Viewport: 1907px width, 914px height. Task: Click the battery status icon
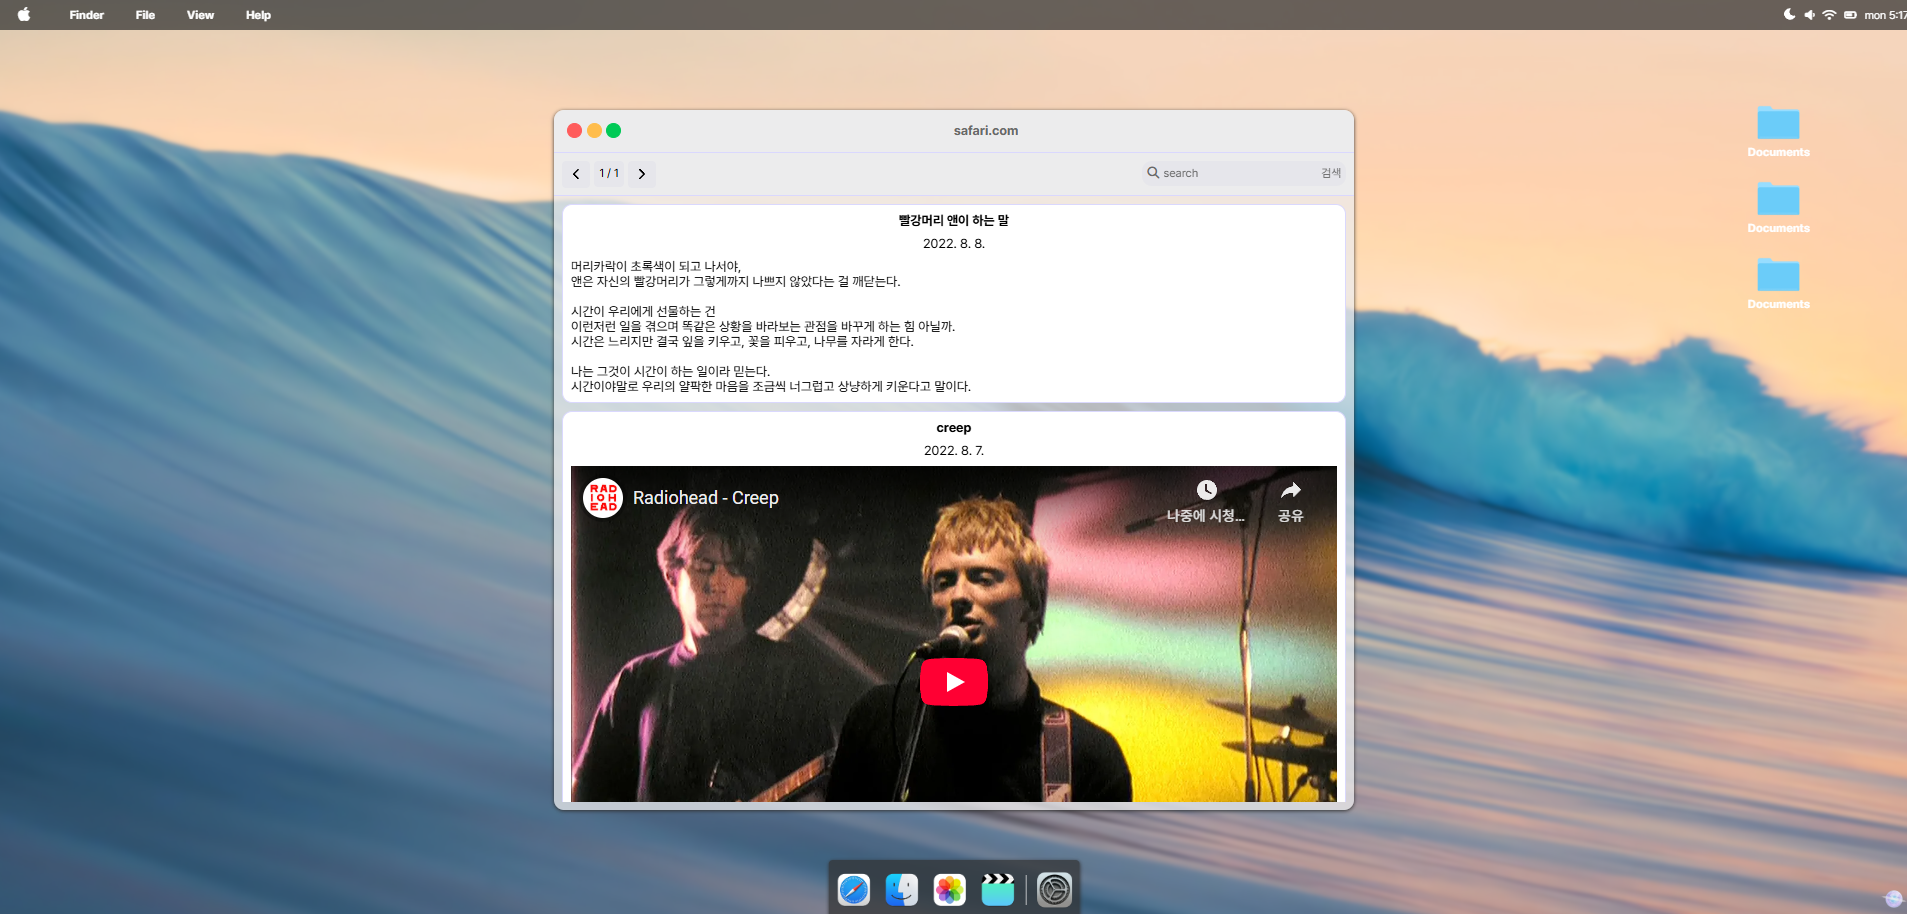coord(1850,15)
